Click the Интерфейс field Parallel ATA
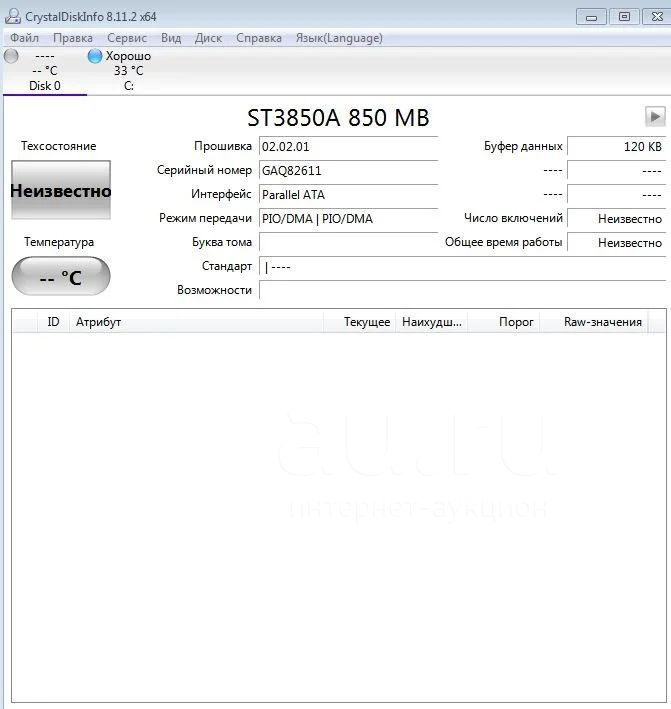Screen dimensions: 671x709 [349, 194]
